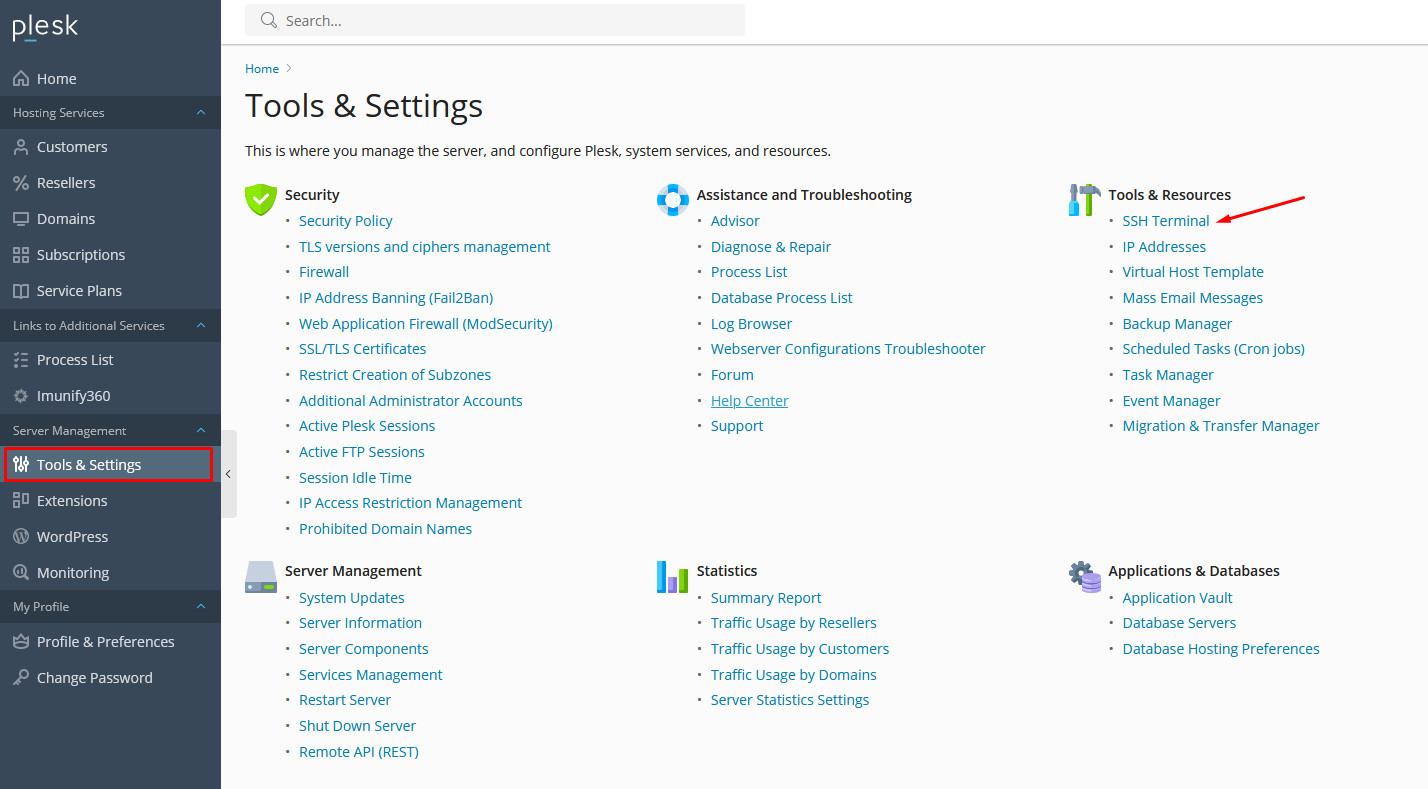The height and width of the screenshot is (789, 1428).
Task: Open the System Updates link
Action: coord(351,597)
